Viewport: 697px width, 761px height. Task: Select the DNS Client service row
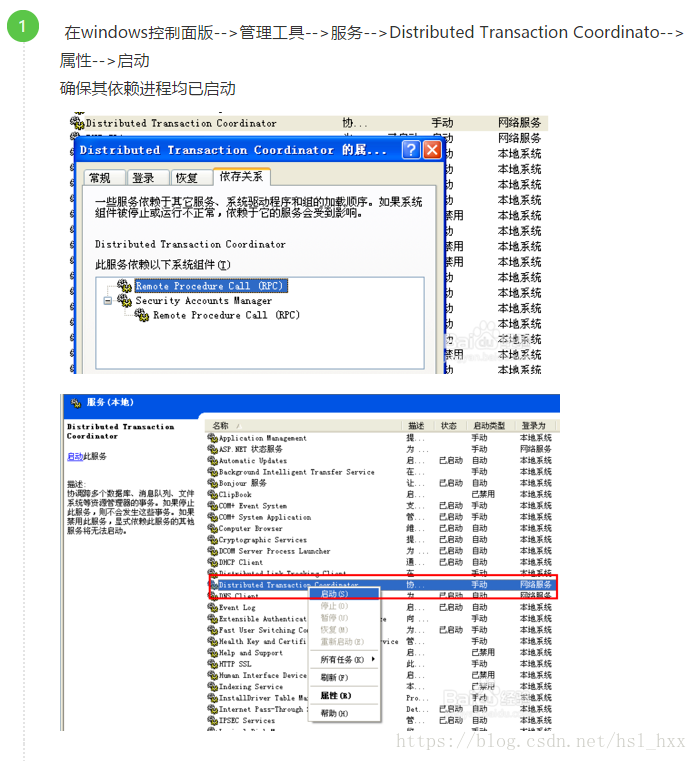(384, 596)
